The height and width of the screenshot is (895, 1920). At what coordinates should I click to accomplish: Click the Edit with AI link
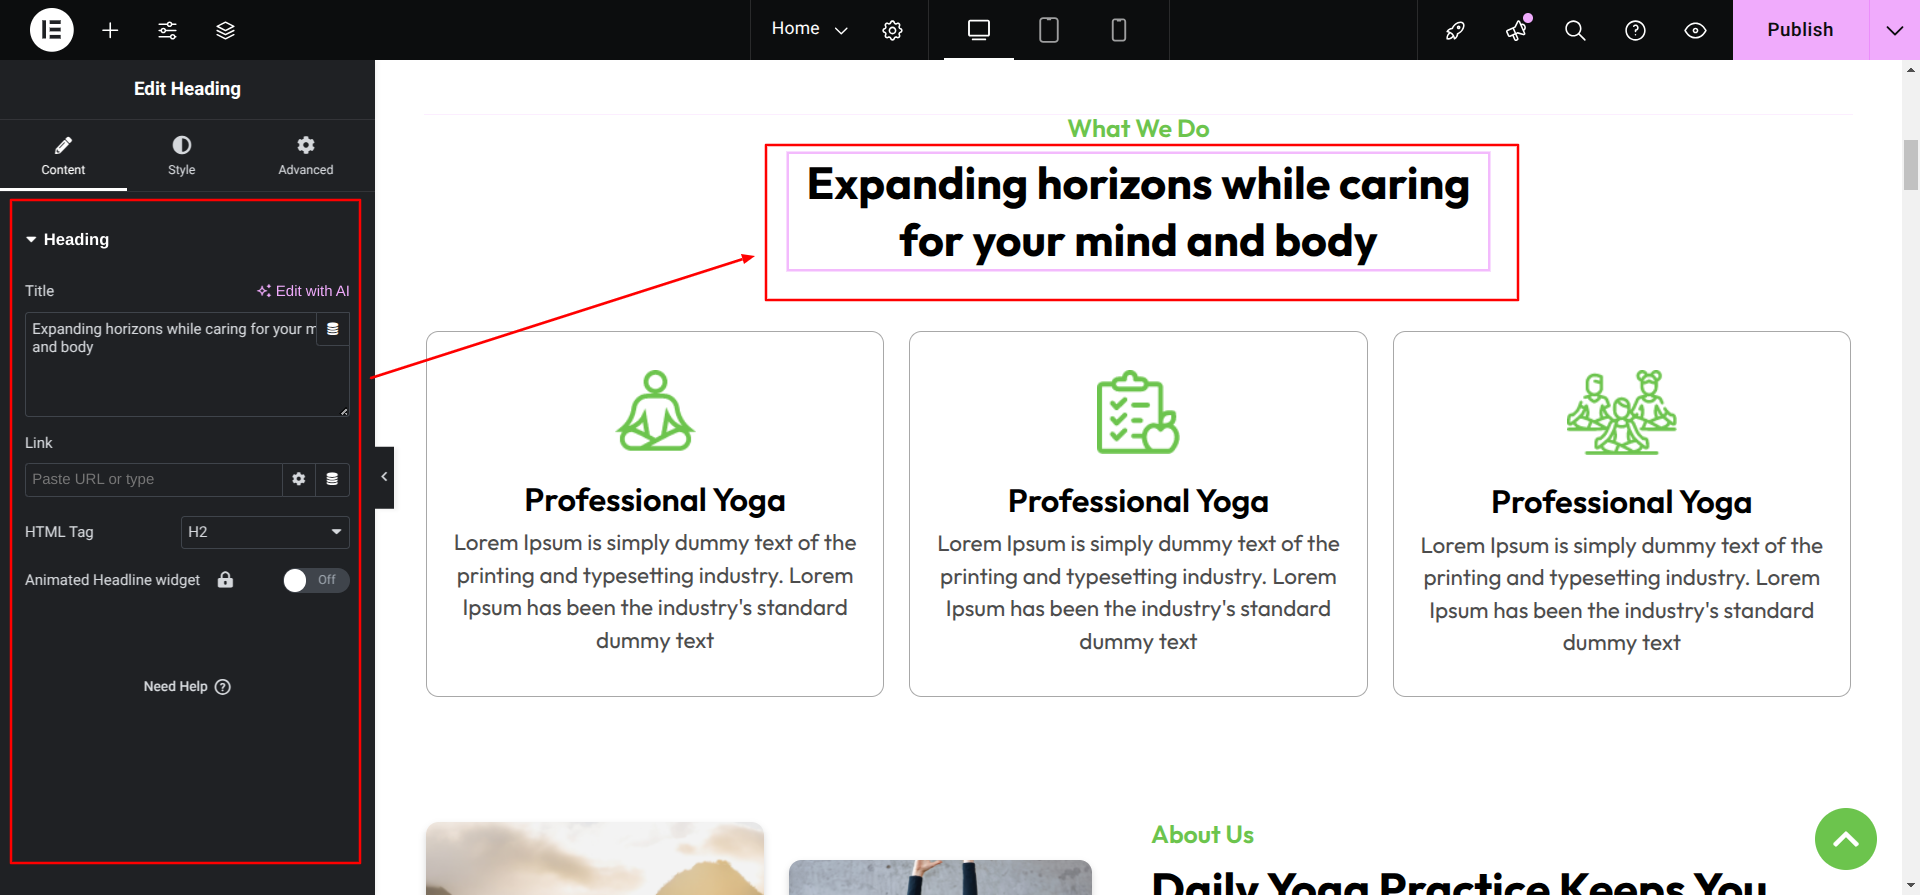(303, 291)
